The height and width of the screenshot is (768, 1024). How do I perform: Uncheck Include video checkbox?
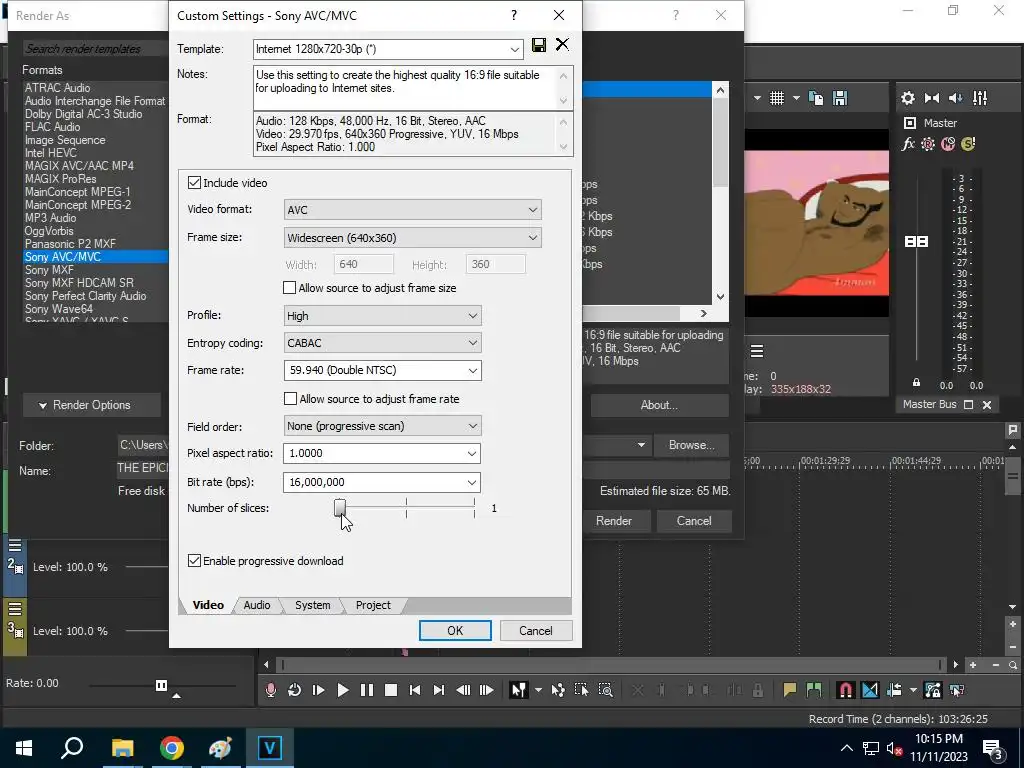point(194,182)
